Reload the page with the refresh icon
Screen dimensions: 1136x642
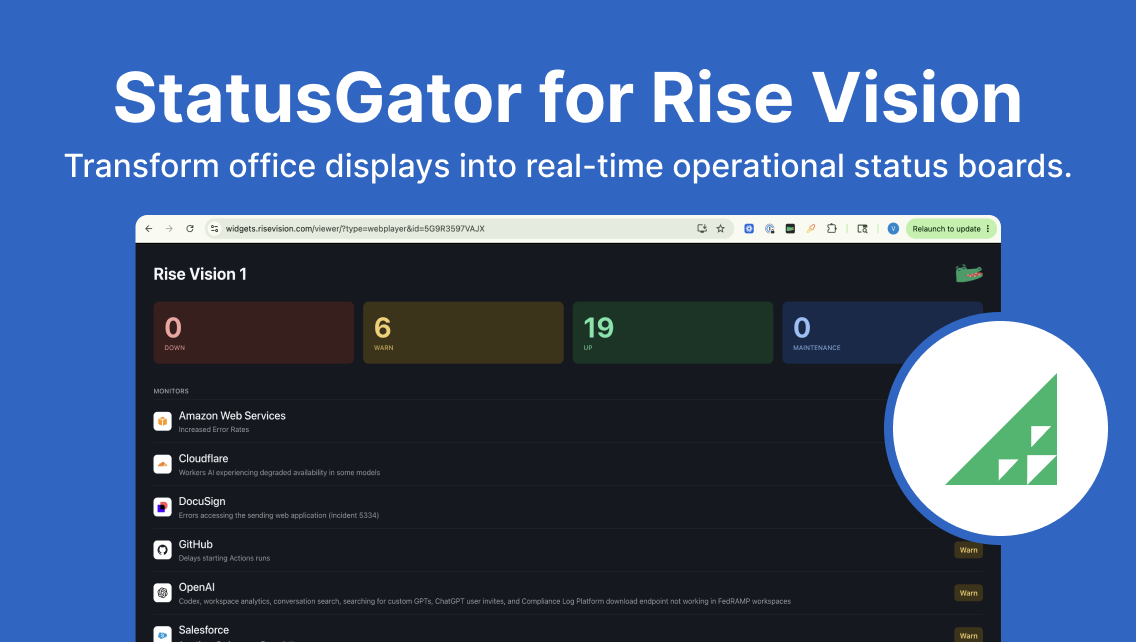190,228
